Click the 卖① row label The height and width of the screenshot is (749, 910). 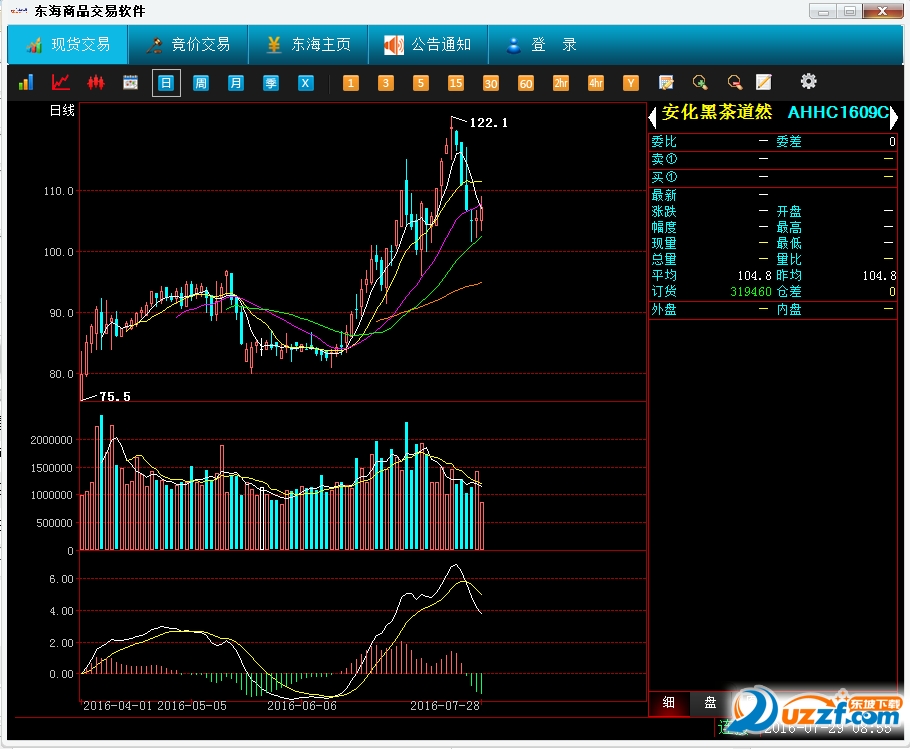664,159
